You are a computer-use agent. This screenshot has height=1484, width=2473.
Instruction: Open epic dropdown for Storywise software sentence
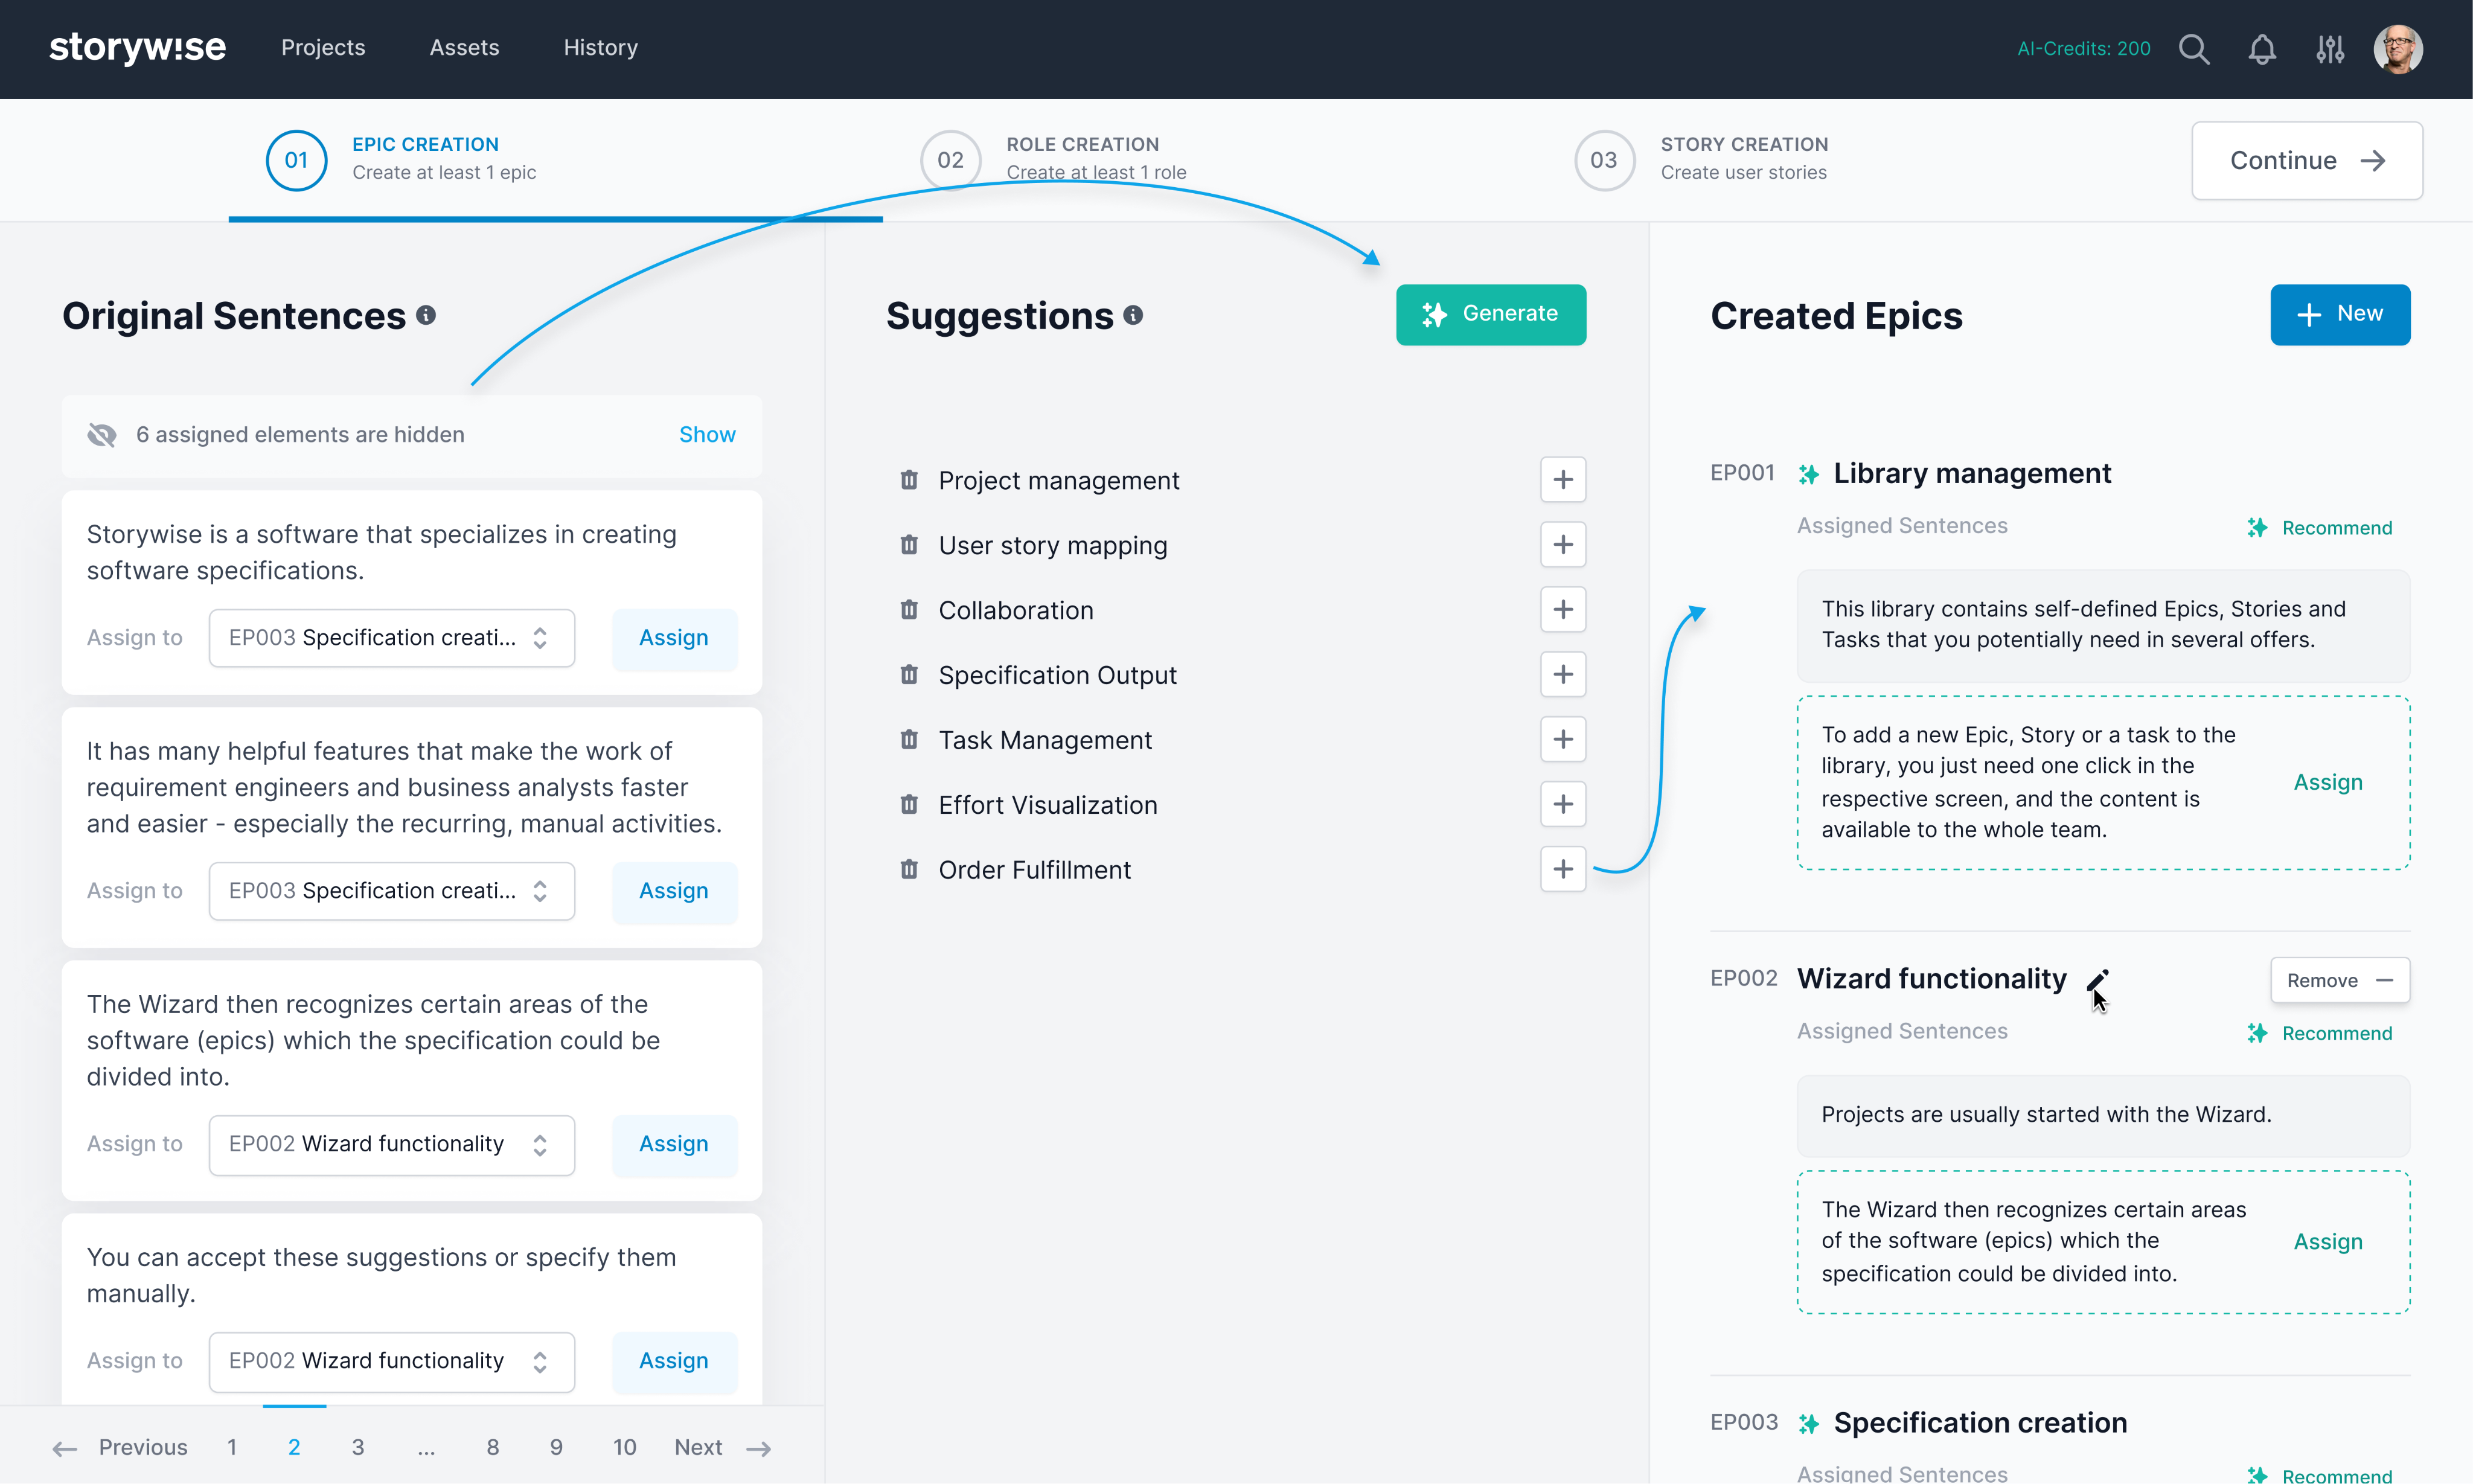click(391, 638)
